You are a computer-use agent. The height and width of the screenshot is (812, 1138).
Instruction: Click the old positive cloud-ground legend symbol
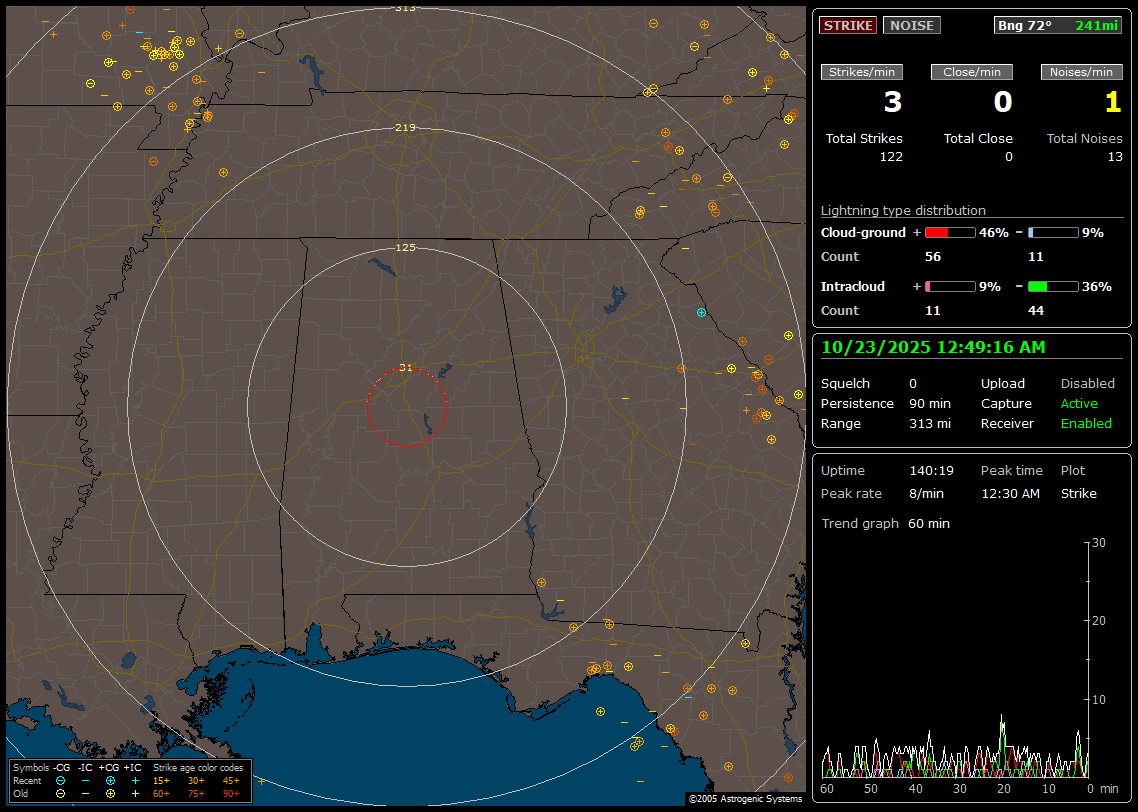pyautogui.click(x=110, y=793)
